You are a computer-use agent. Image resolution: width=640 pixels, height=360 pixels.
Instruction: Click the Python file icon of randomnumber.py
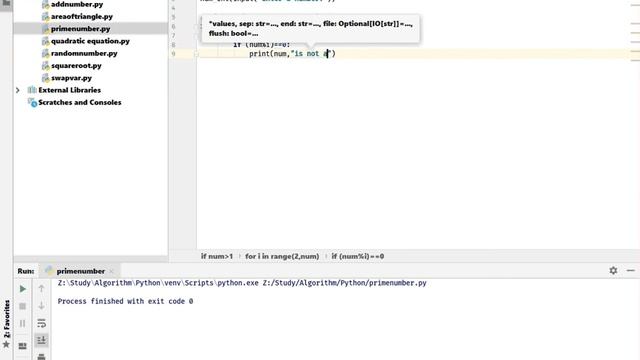45,53
